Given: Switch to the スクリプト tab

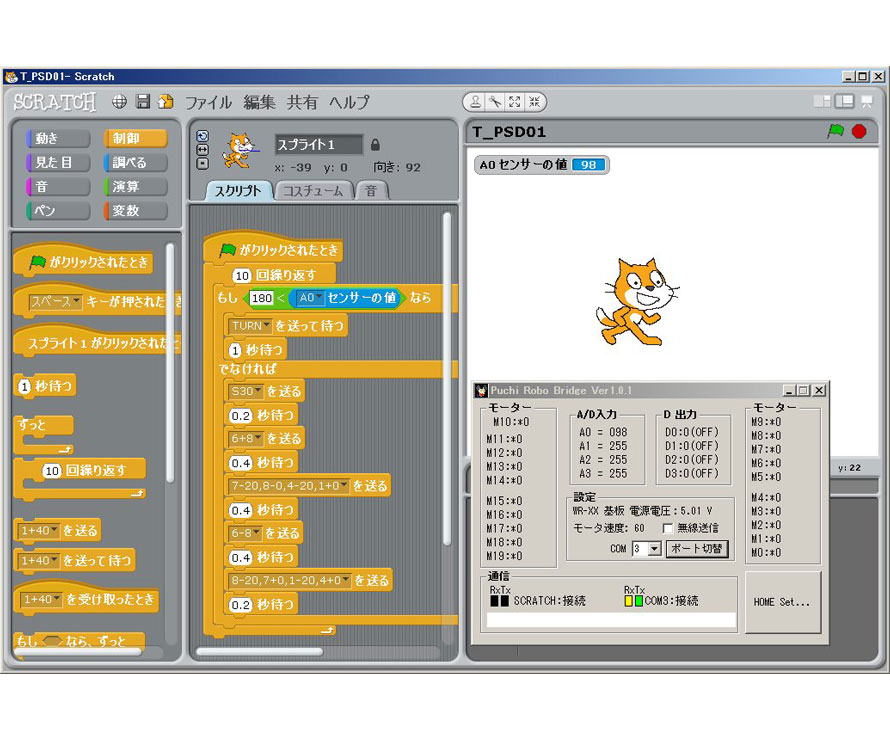Looking at the screenshot, I should pos(239,191).
